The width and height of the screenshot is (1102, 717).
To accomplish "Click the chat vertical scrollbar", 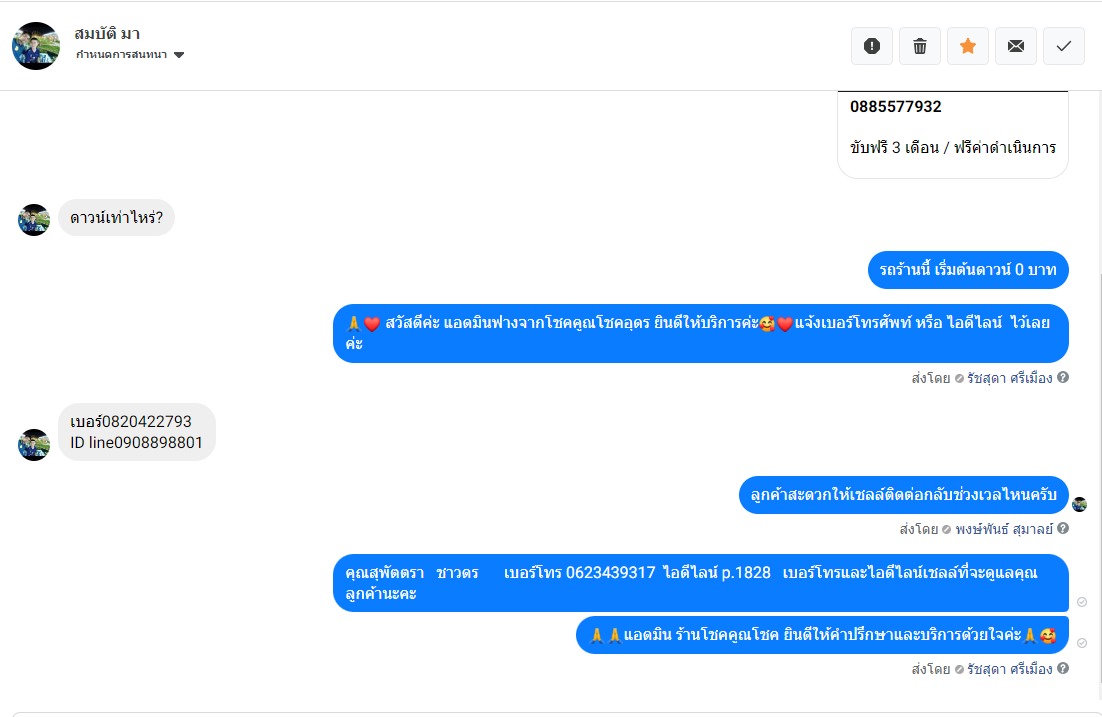I will (1098, 478).
